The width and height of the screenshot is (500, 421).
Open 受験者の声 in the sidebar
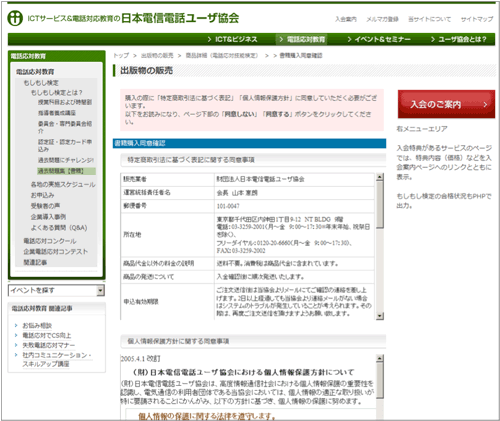coord(45,206)
